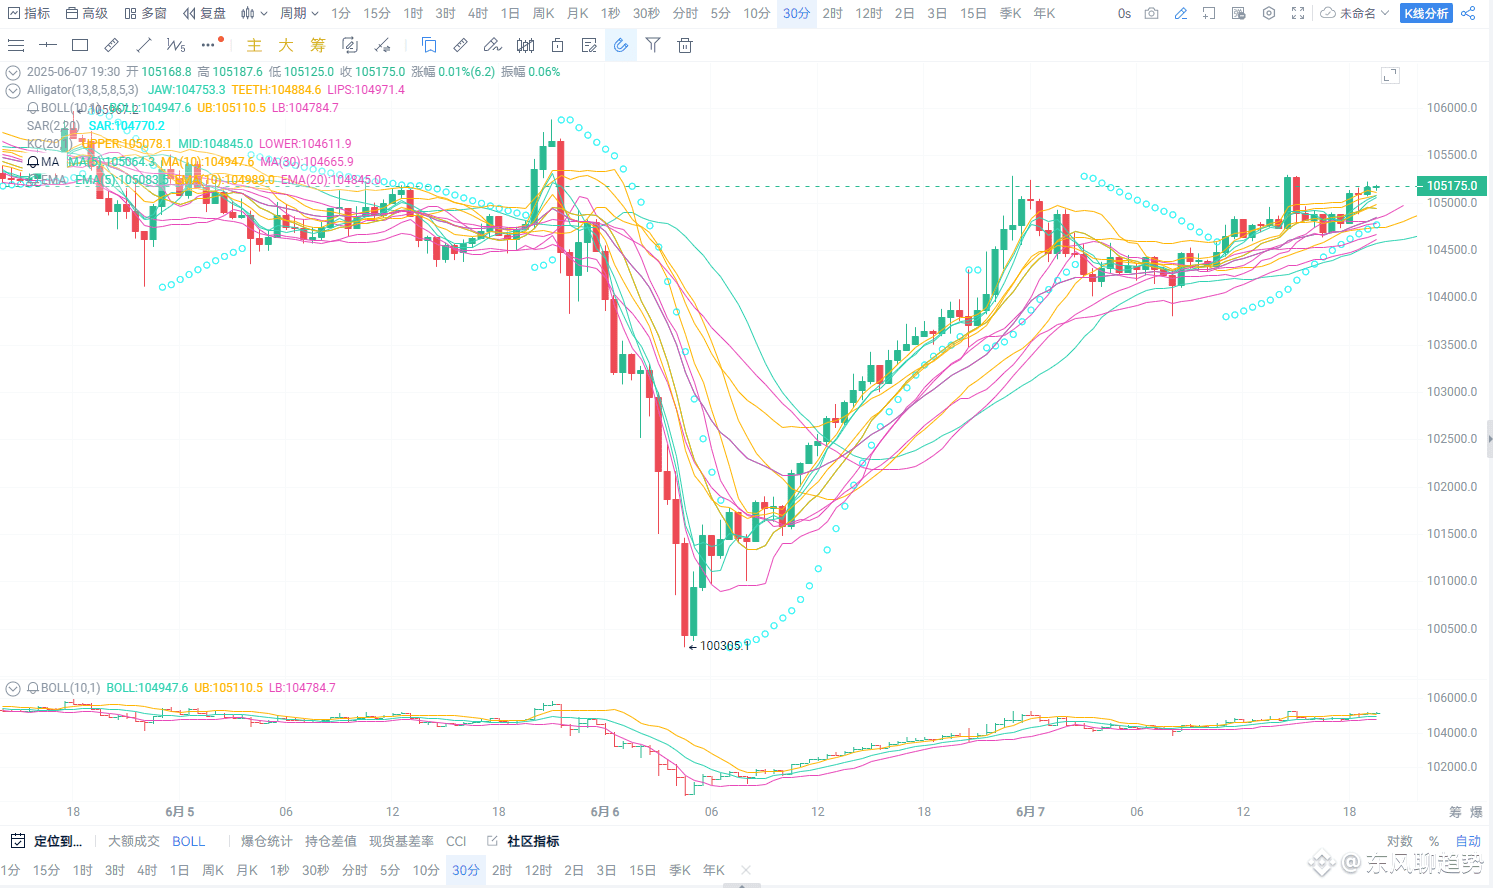Click the sub-chart BOLL alert bell
1493x888 pixels.
33,688
